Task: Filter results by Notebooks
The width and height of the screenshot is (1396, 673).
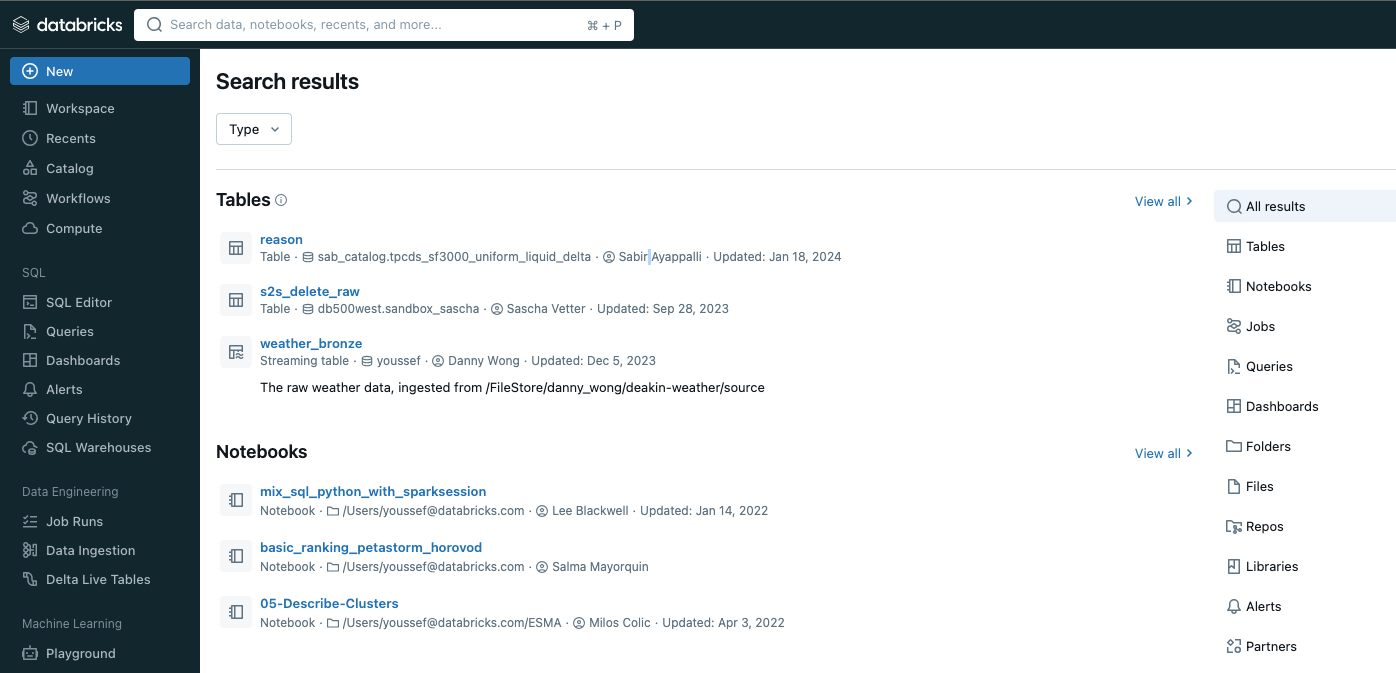Action: (1304, 286)
